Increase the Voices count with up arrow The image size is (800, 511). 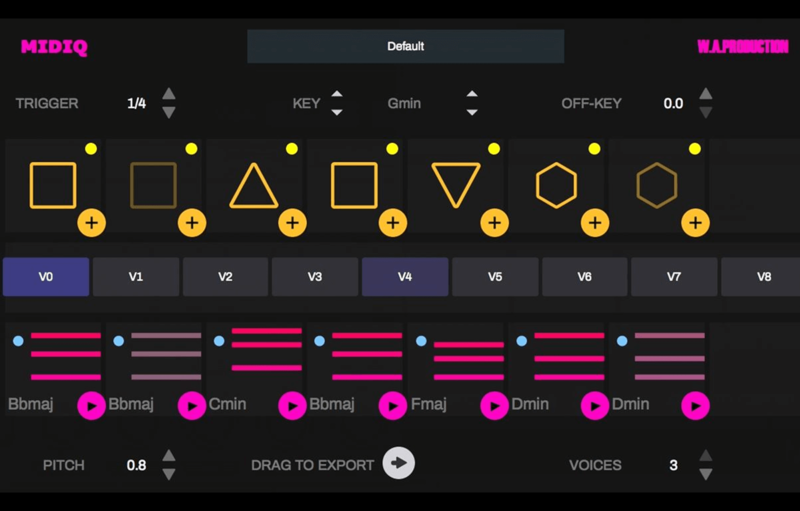point(706,457)
